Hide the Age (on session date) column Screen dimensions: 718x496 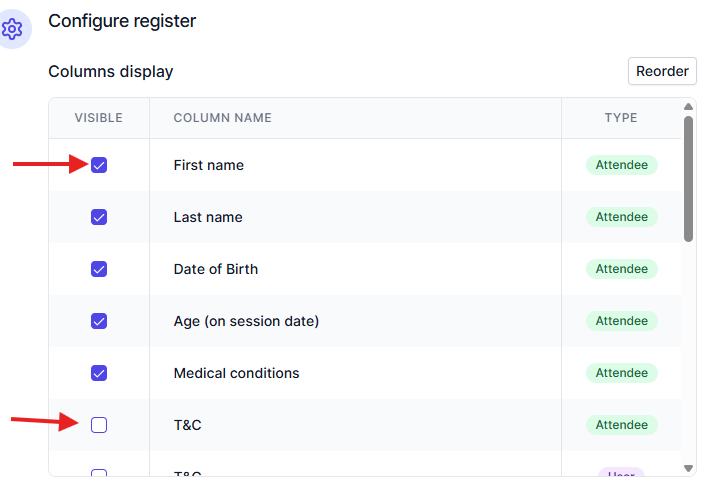(x=99, y=321)
